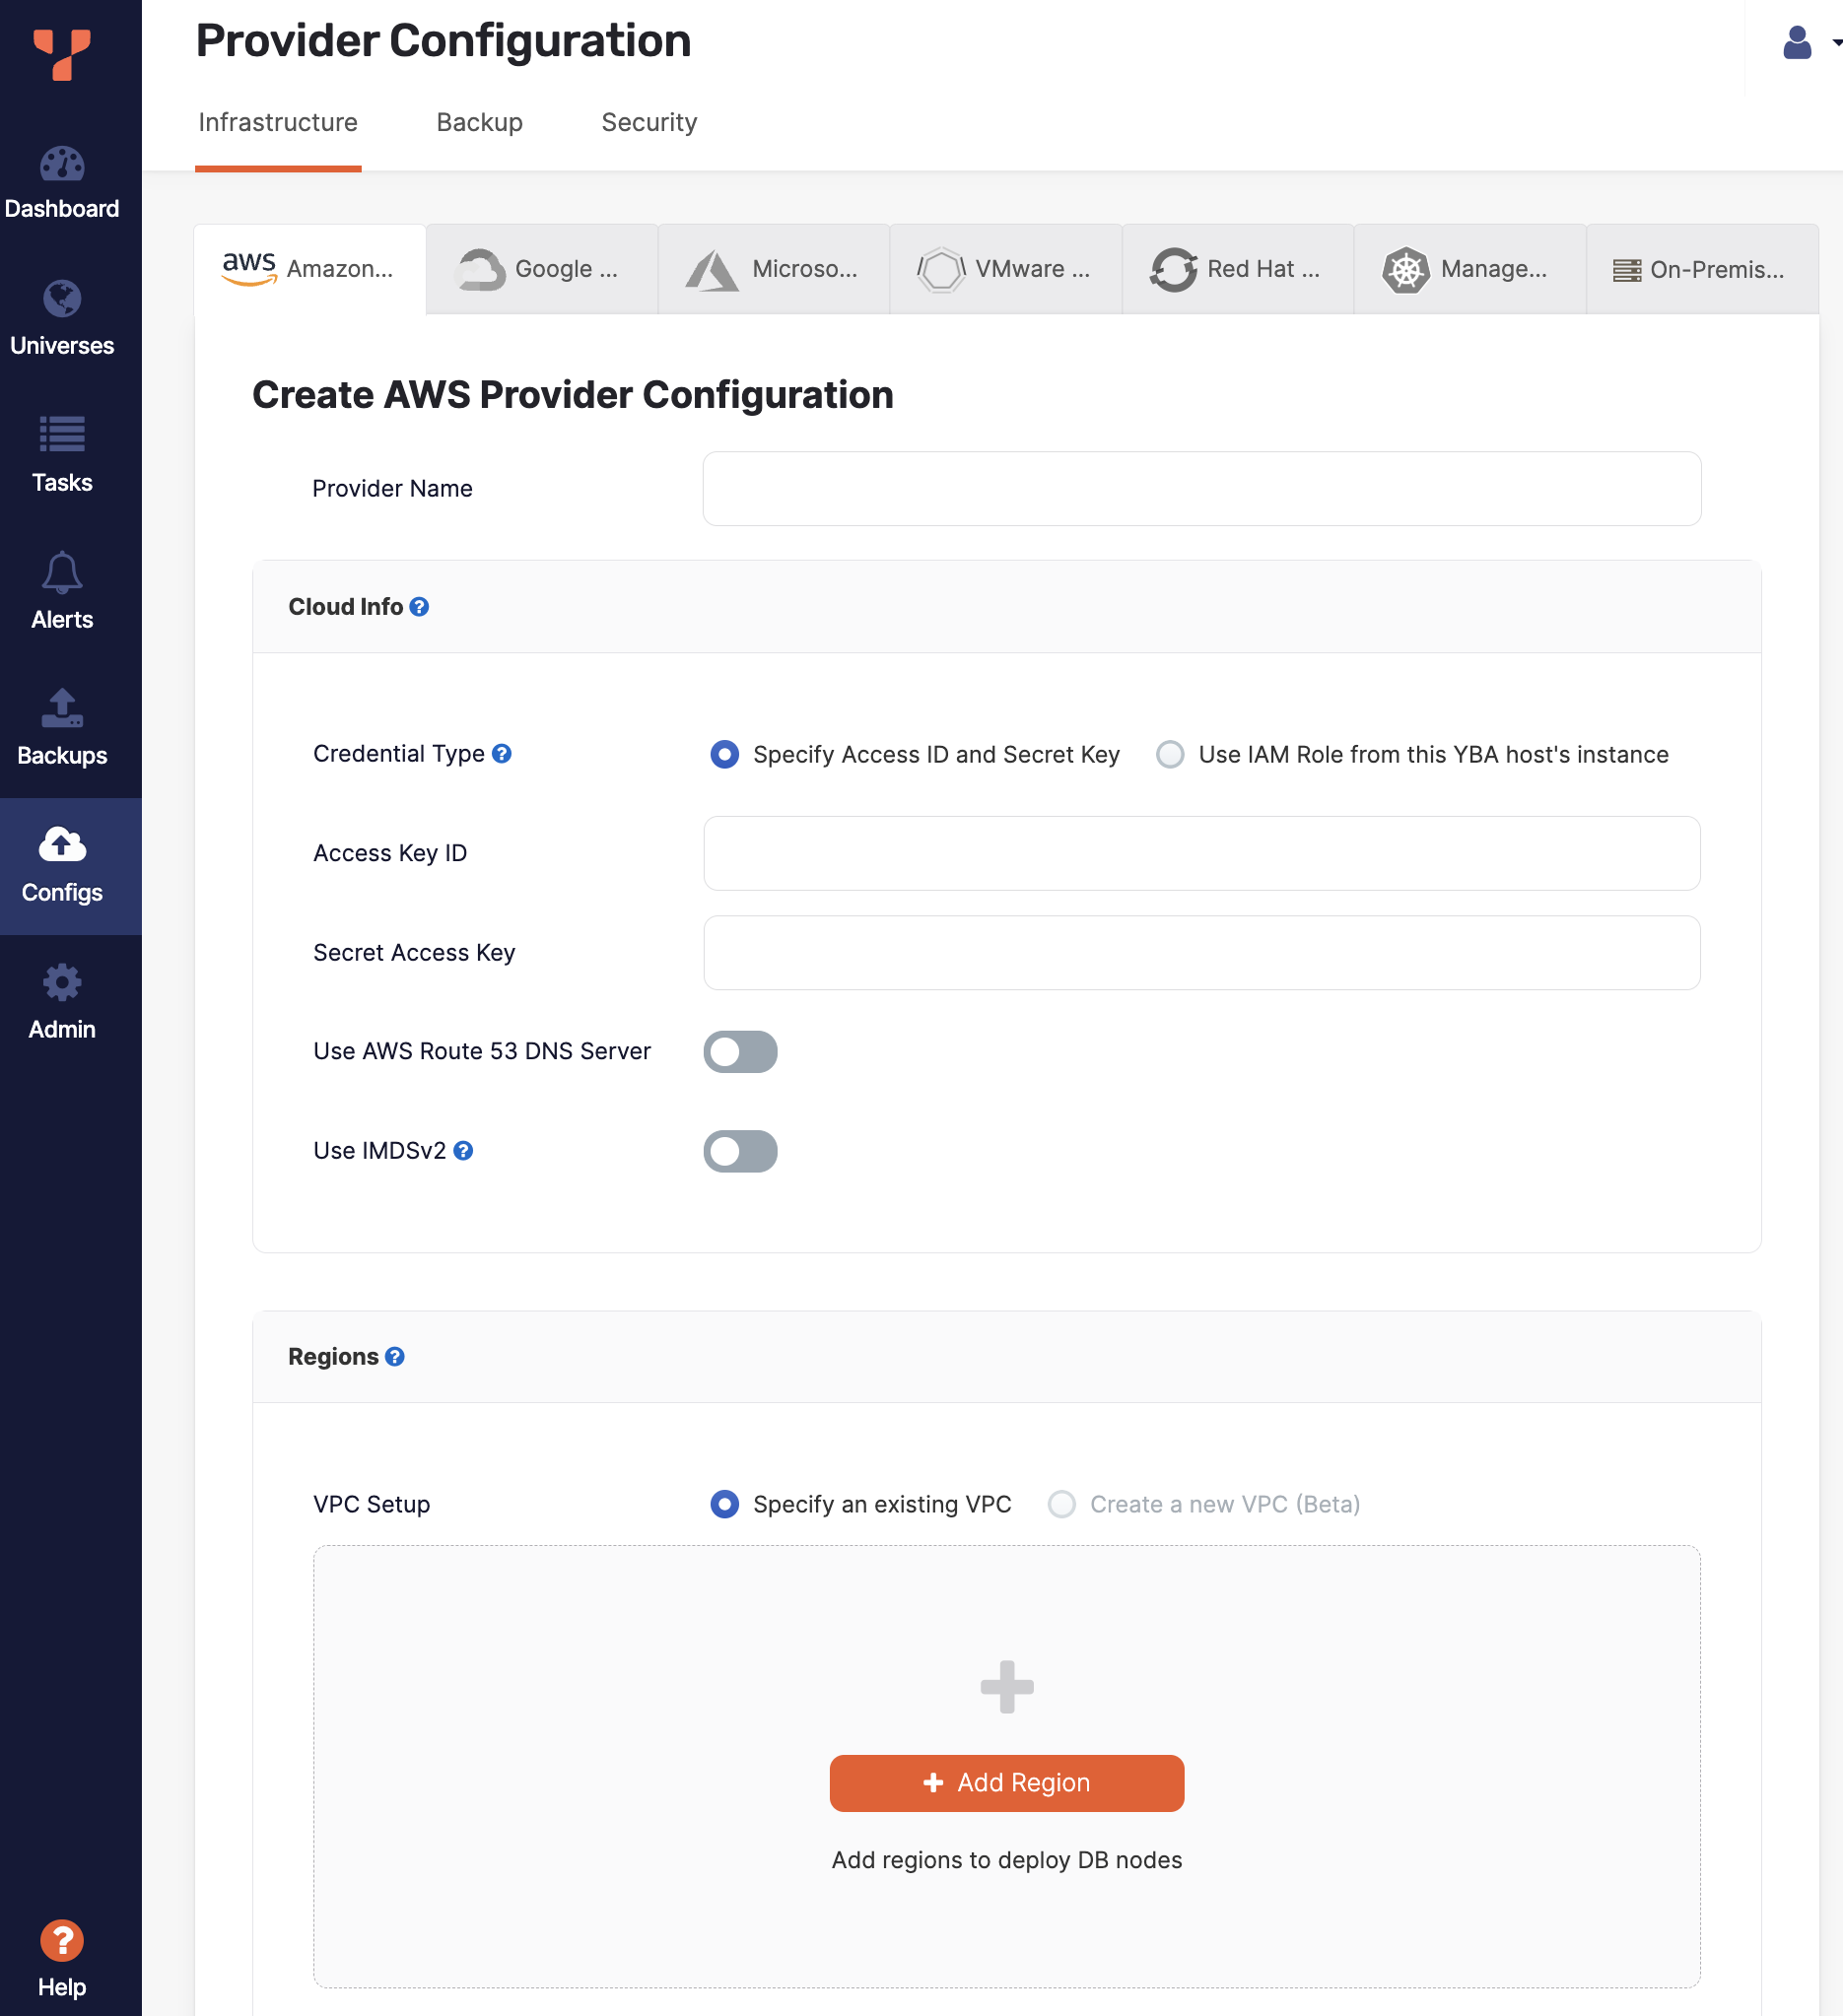Open the user profile icon top right
The height and width of the screenshot is (2016, 1843).
[x=1795, y=42]
